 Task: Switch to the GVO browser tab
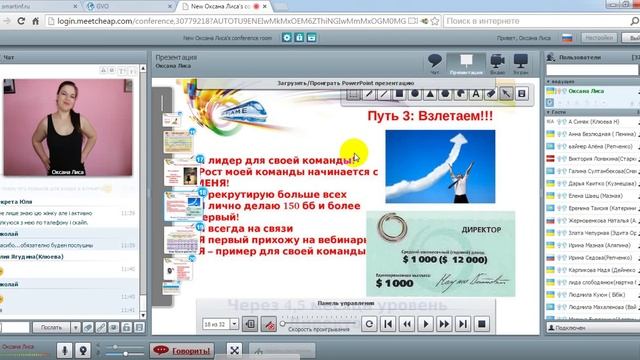pyautogui.click(x=129, y=6)
